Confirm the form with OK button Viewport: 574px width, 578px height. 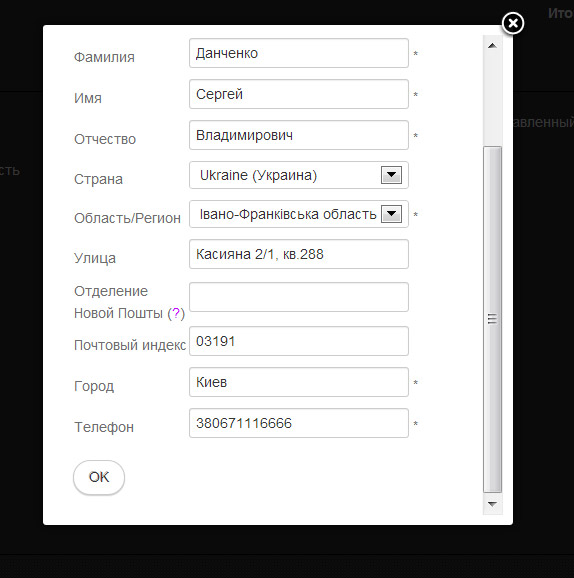[99, 477]
